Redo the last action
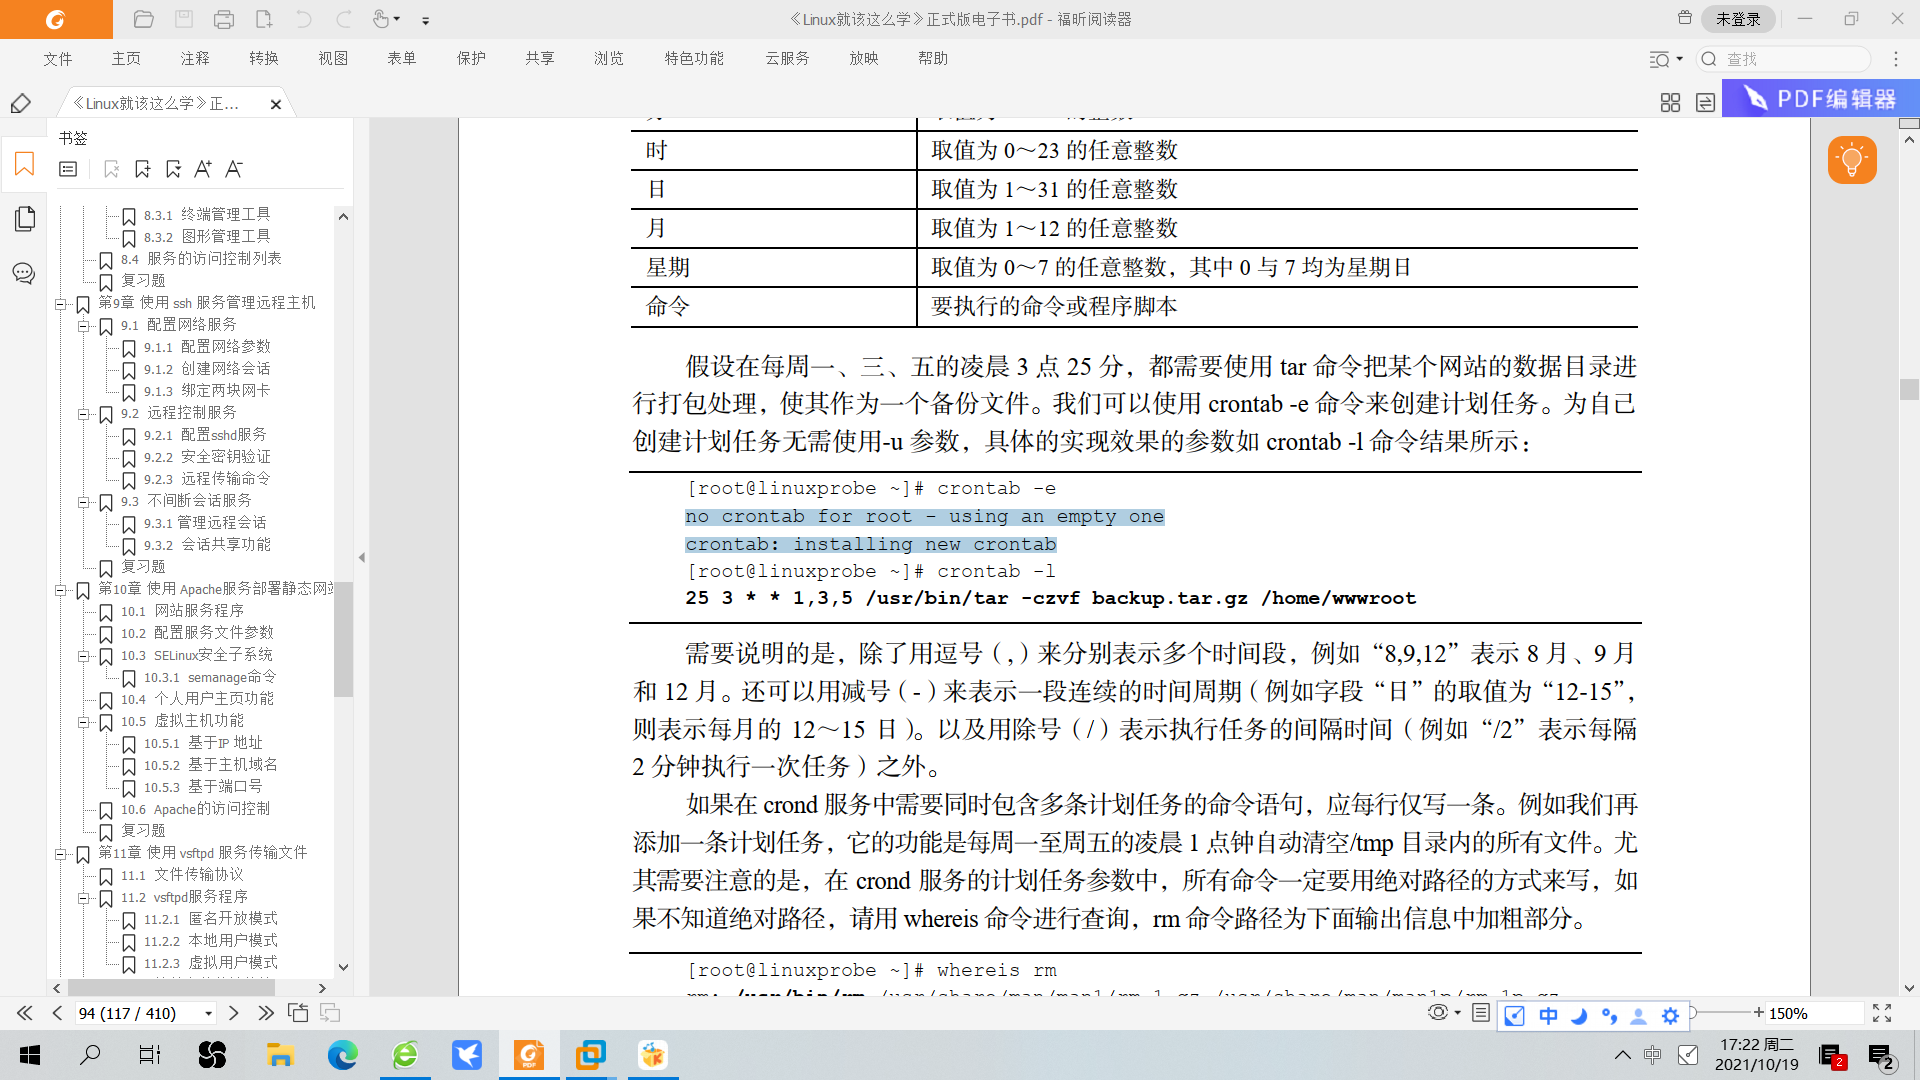 click(x=344, y=19)
